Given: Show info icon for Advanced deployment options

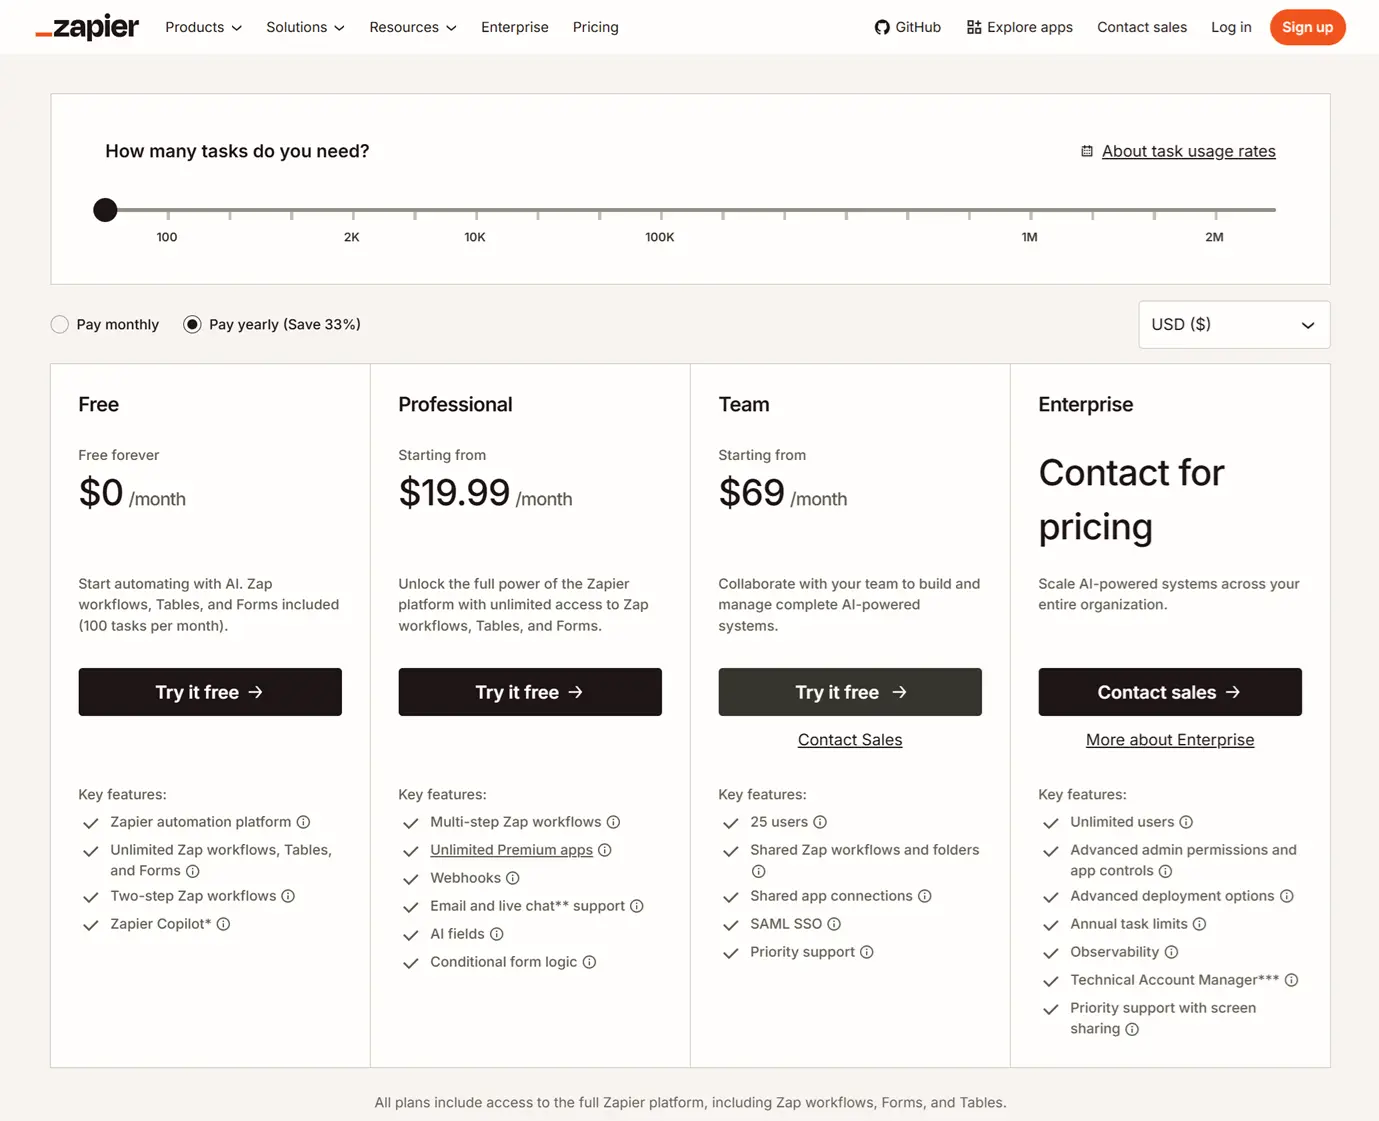Looking at the screenshot, I should [x=1287, y=896].
